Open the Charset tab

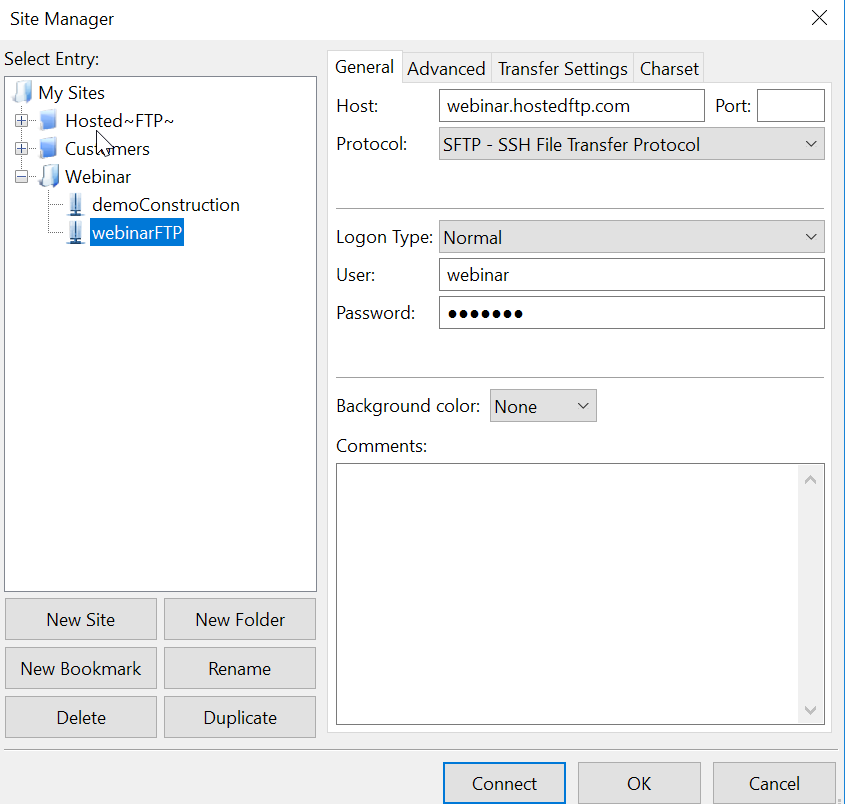click(669, 69)
